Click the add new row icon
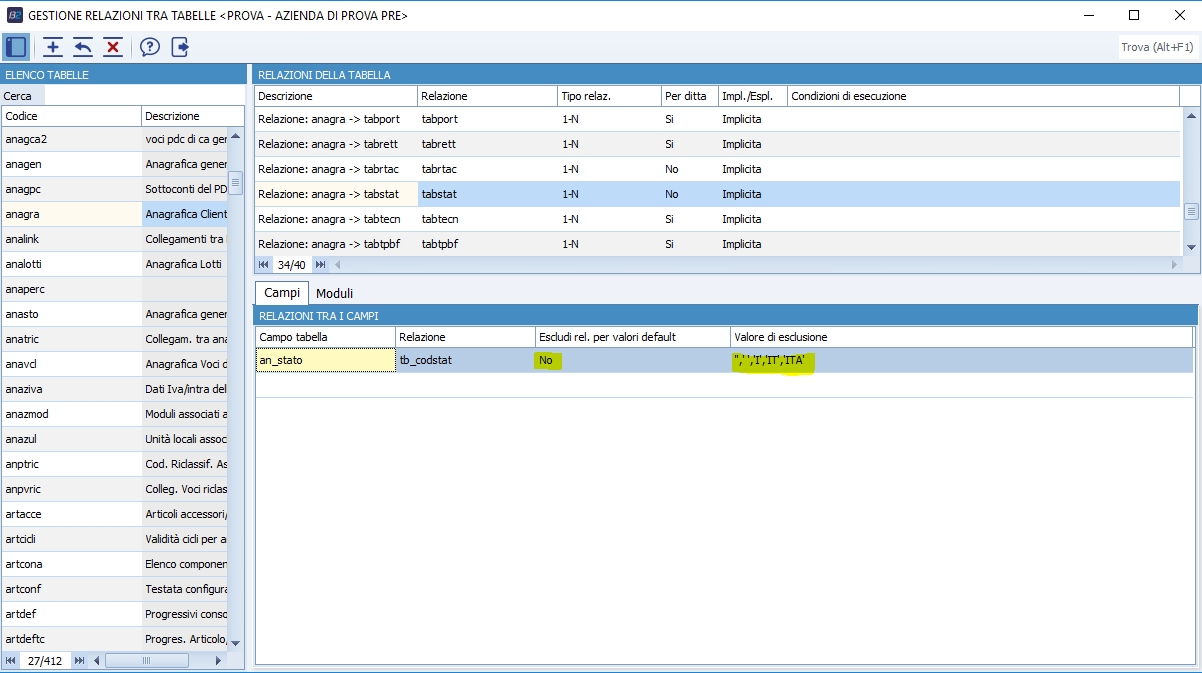Viewport: 1202px width, 673px height. pyautogui.click(x=53, y=47)
